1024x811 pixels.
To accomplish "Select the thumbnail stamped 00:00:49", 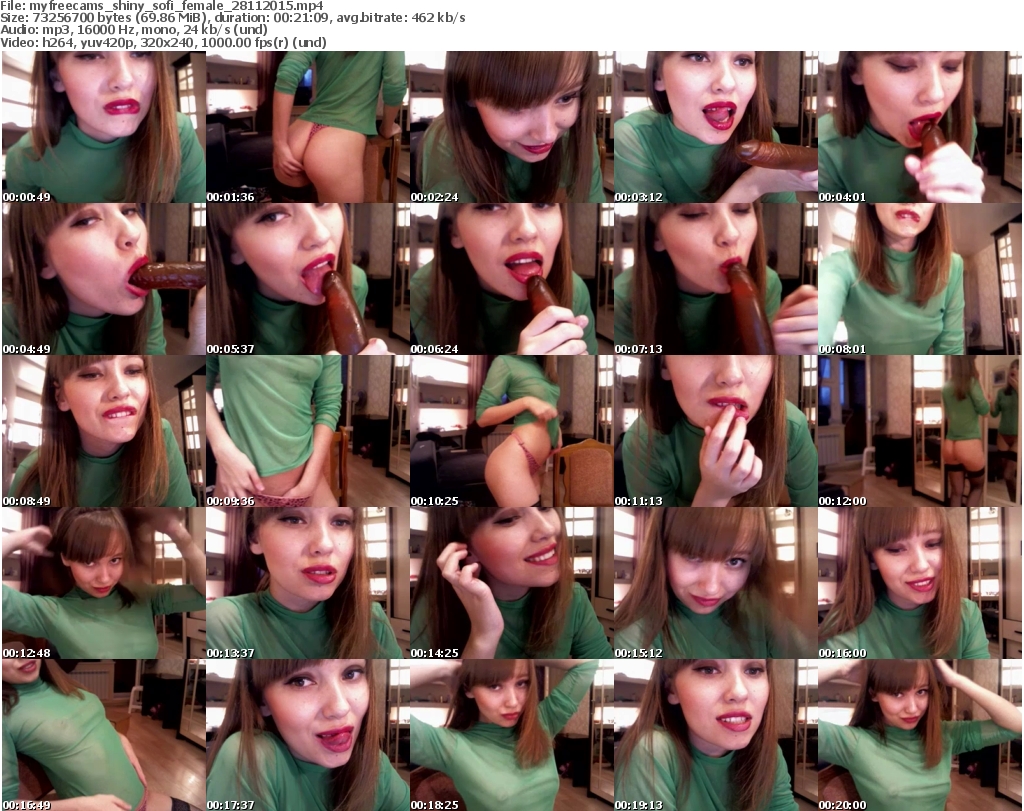I will click(104, 127).
